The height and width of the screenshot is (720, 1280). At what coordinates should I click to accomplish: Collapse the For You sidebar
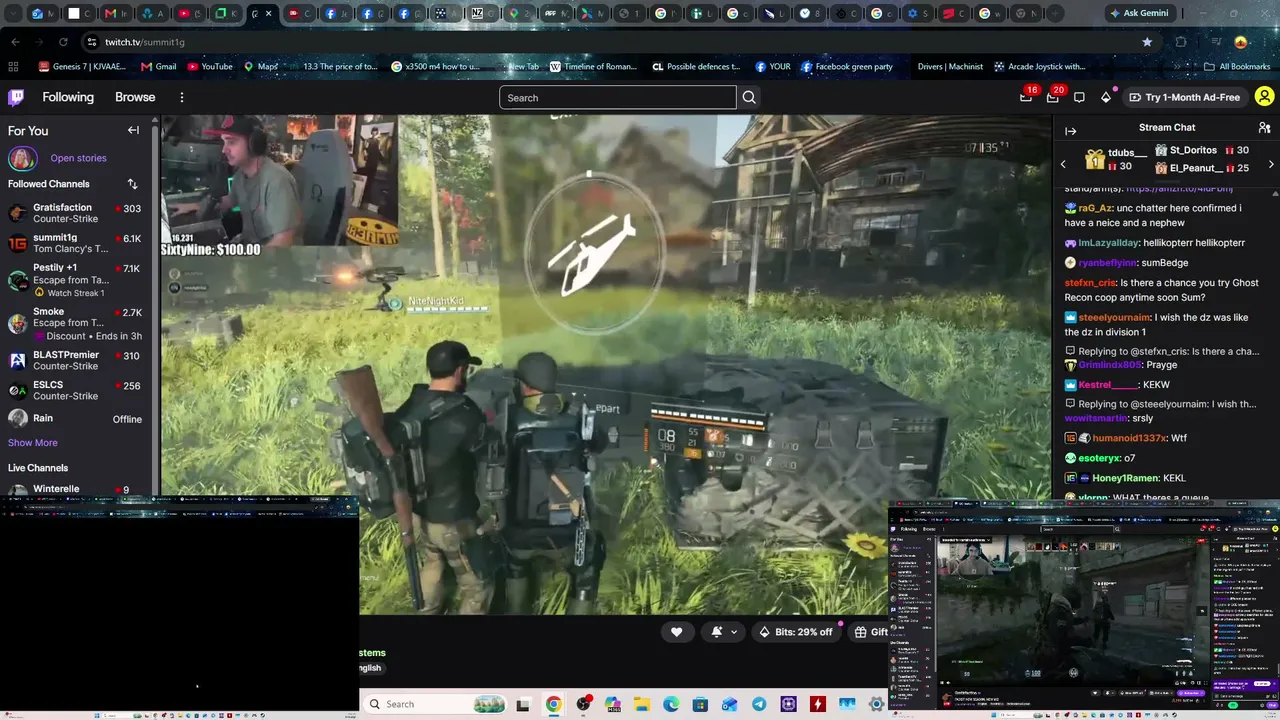[x=133, y=130]
